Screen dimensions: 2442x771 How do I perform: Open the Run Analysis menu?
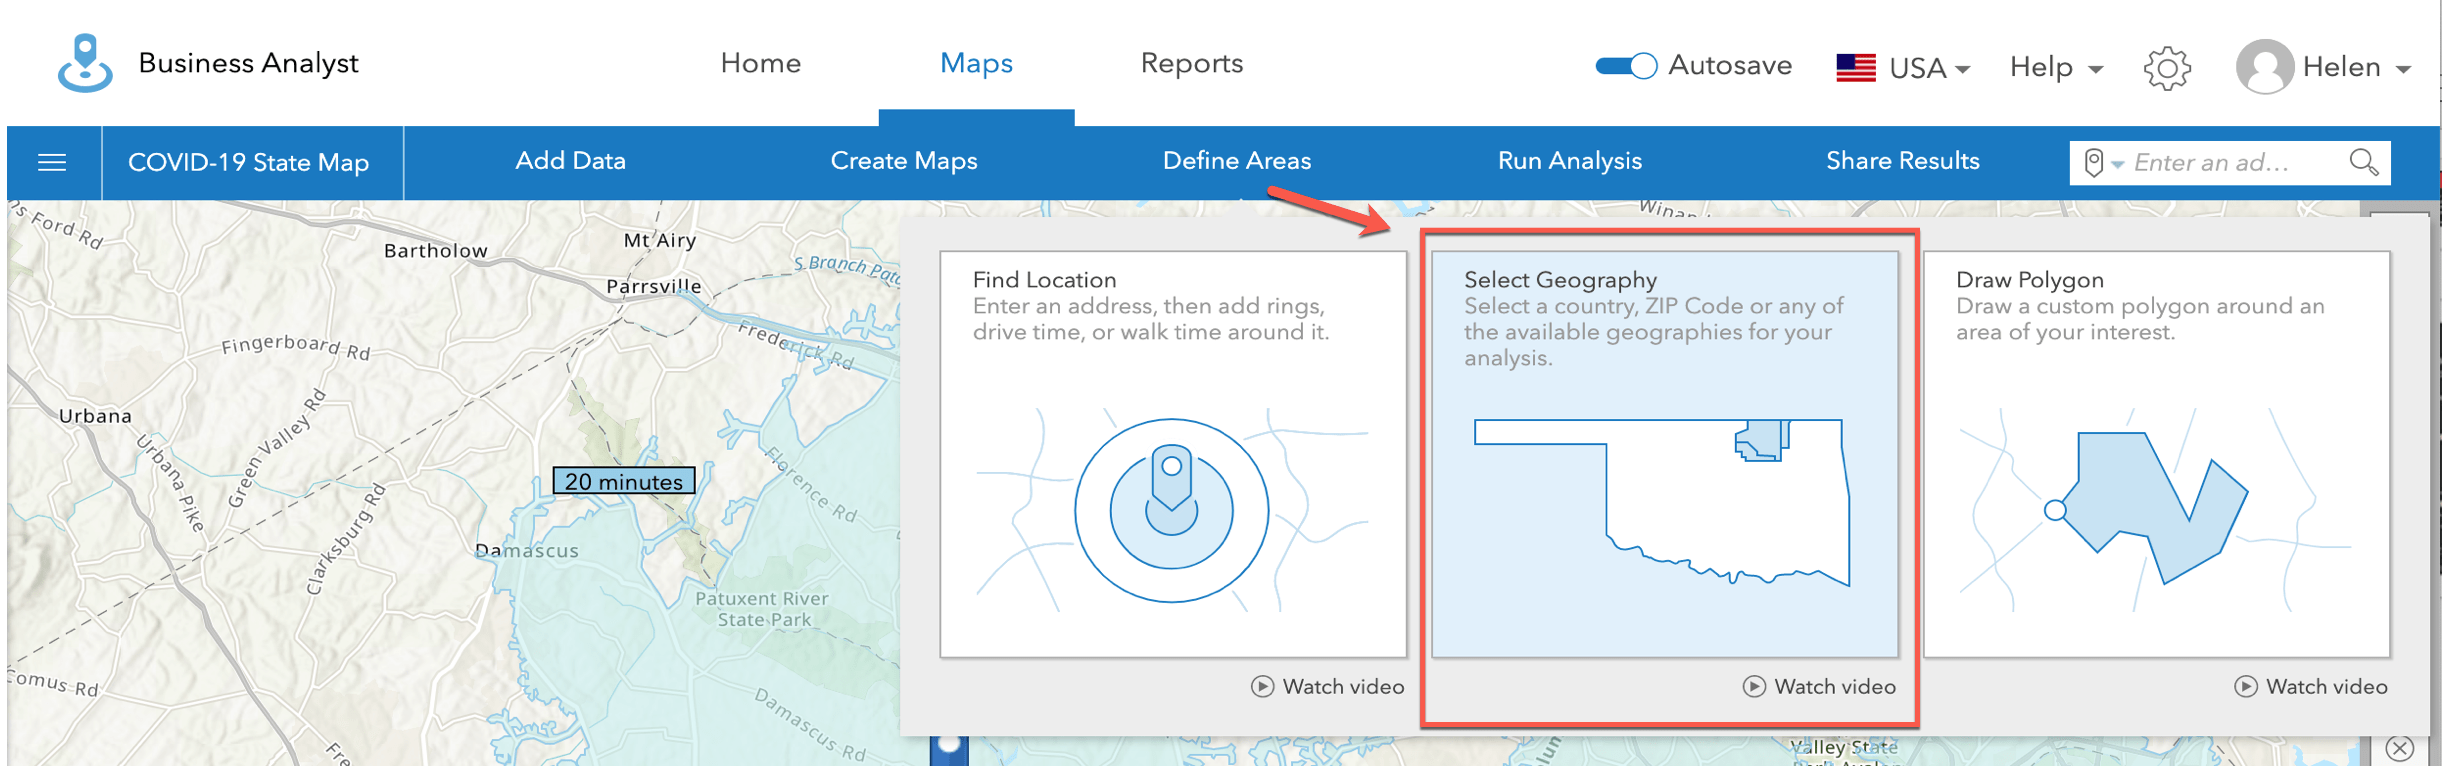click(x=1570, y=161)
